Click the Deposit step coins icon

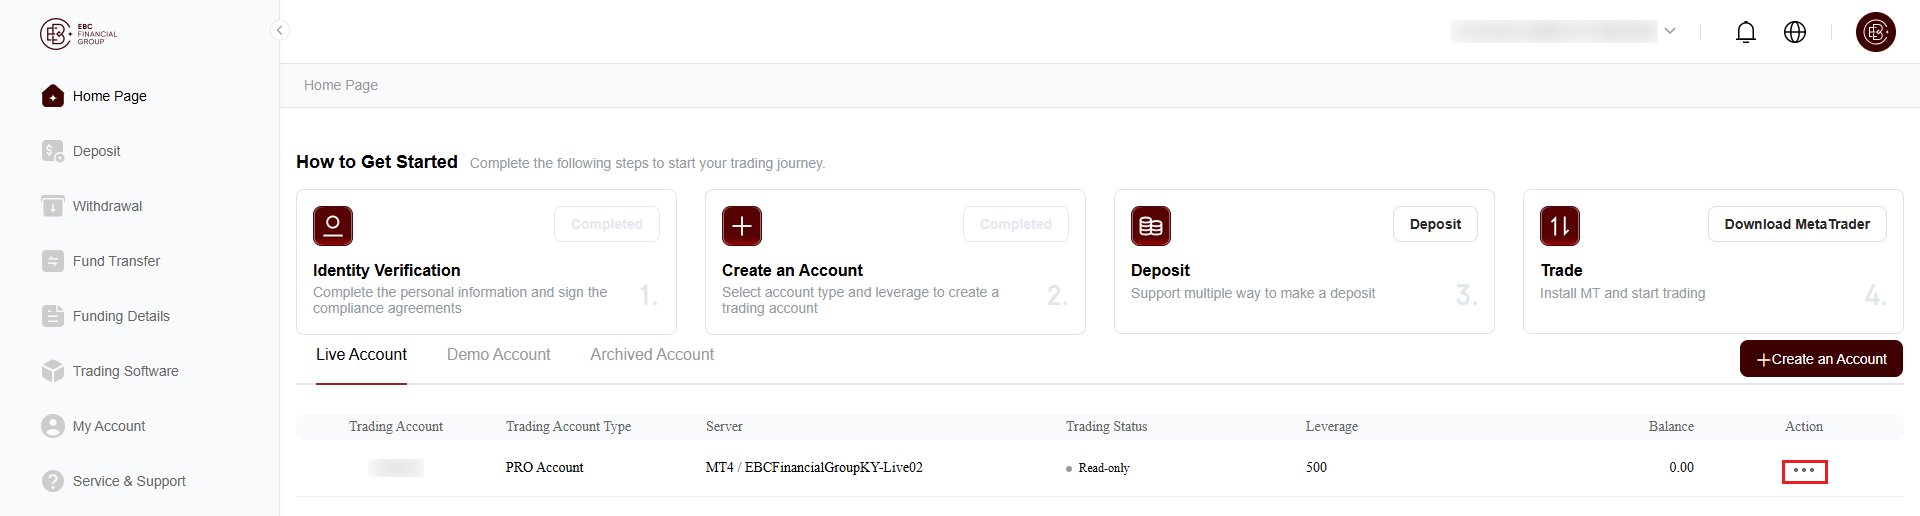click(1151, 226)
